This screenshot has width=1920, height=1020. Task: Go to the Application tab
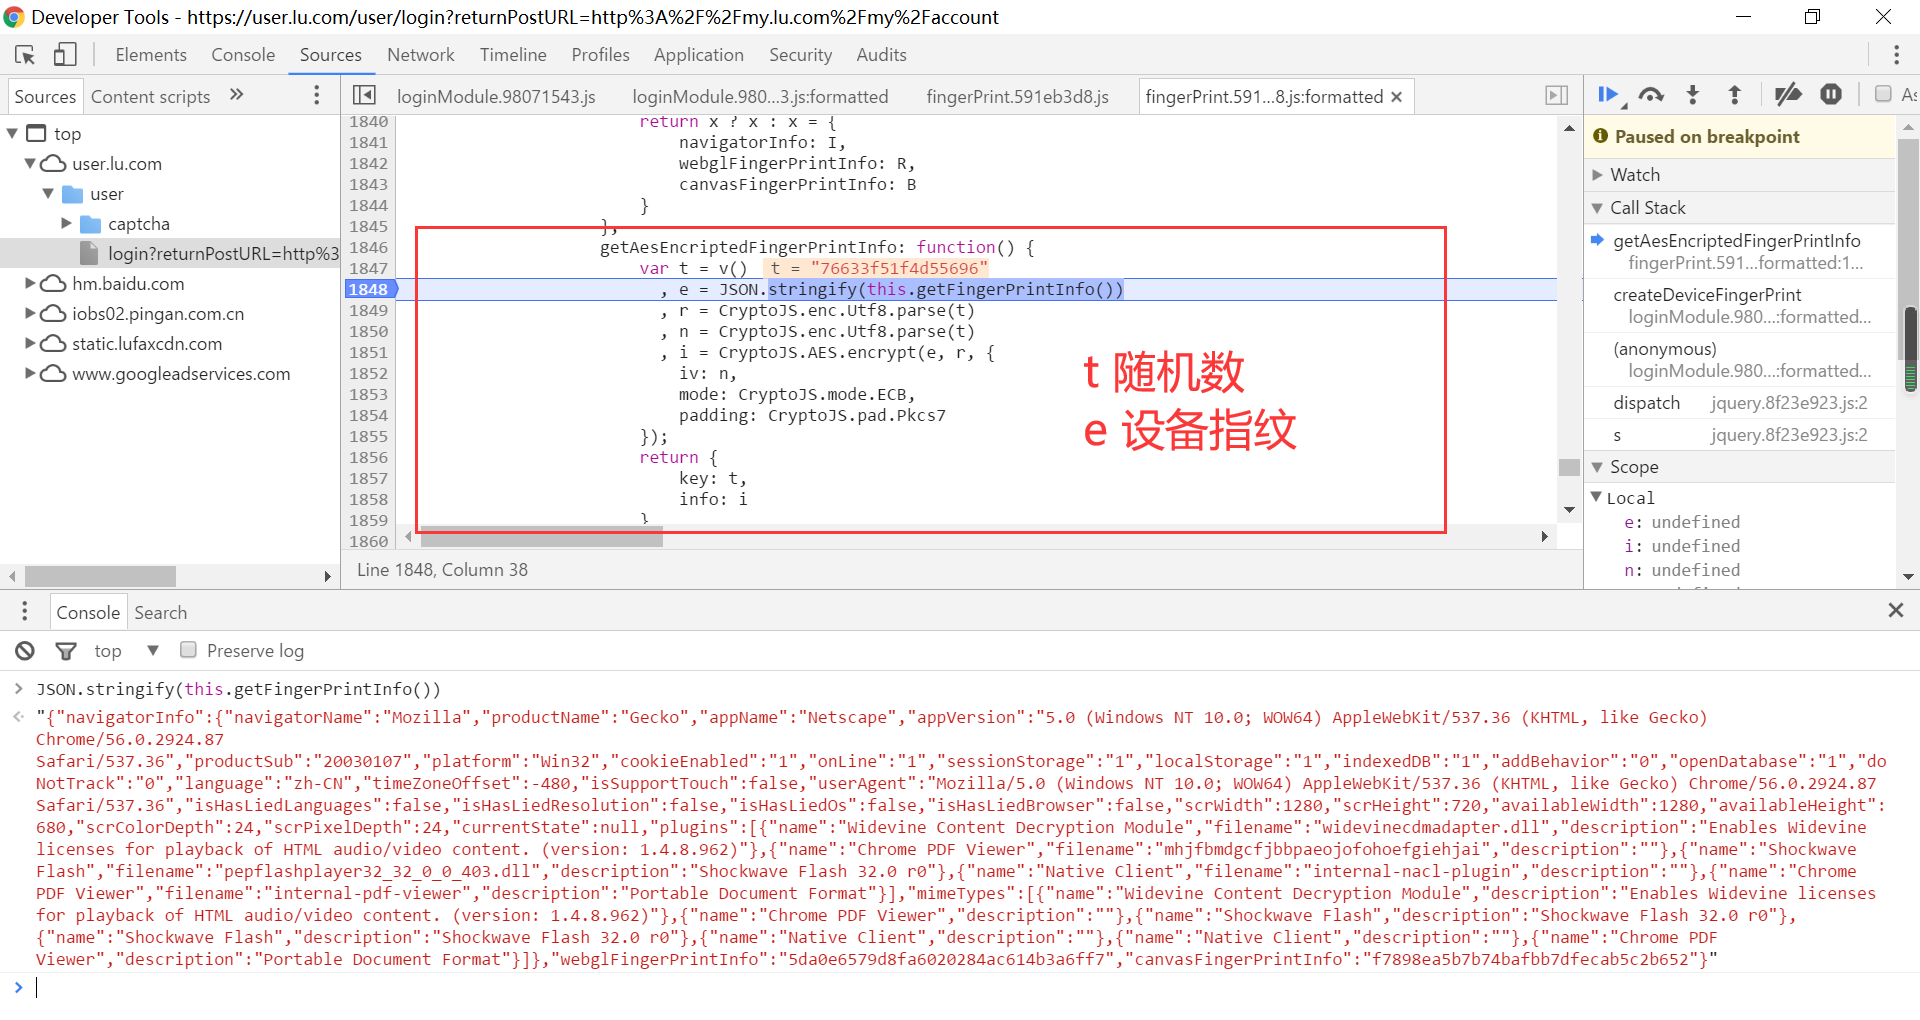(699, 55)
